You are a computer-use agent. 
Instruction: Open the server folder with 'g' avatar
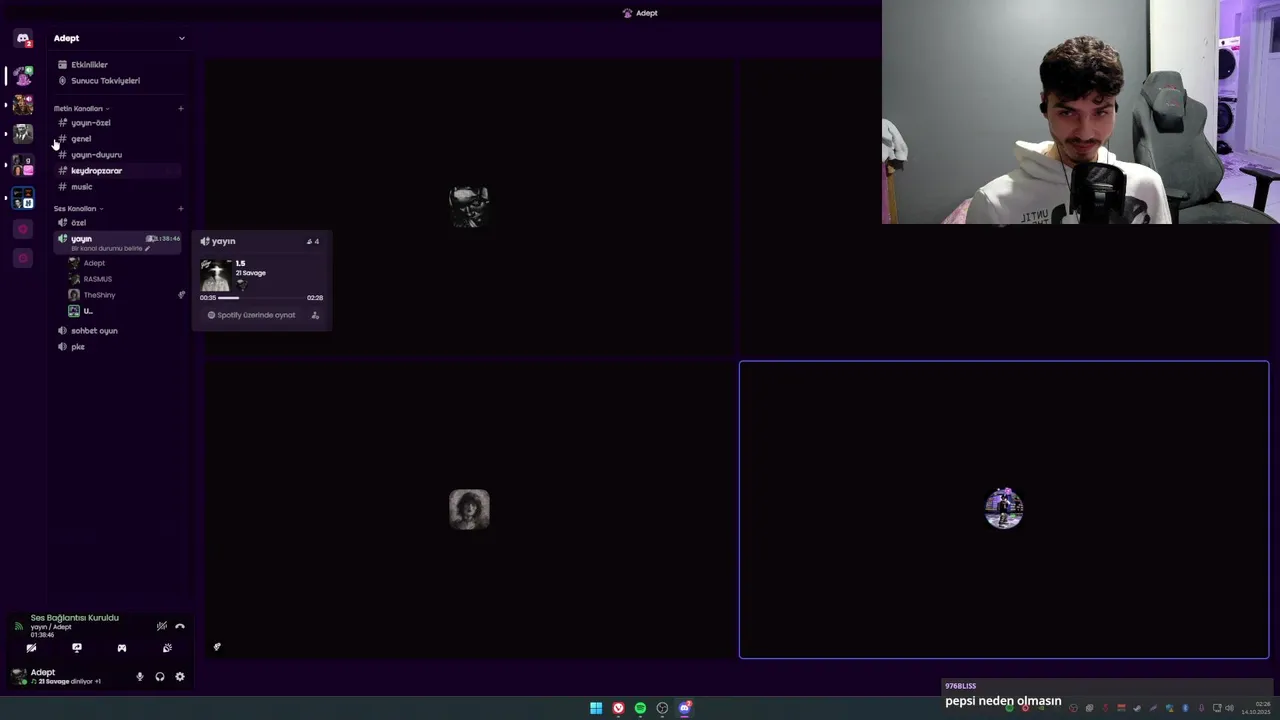(x=23, y=166)
